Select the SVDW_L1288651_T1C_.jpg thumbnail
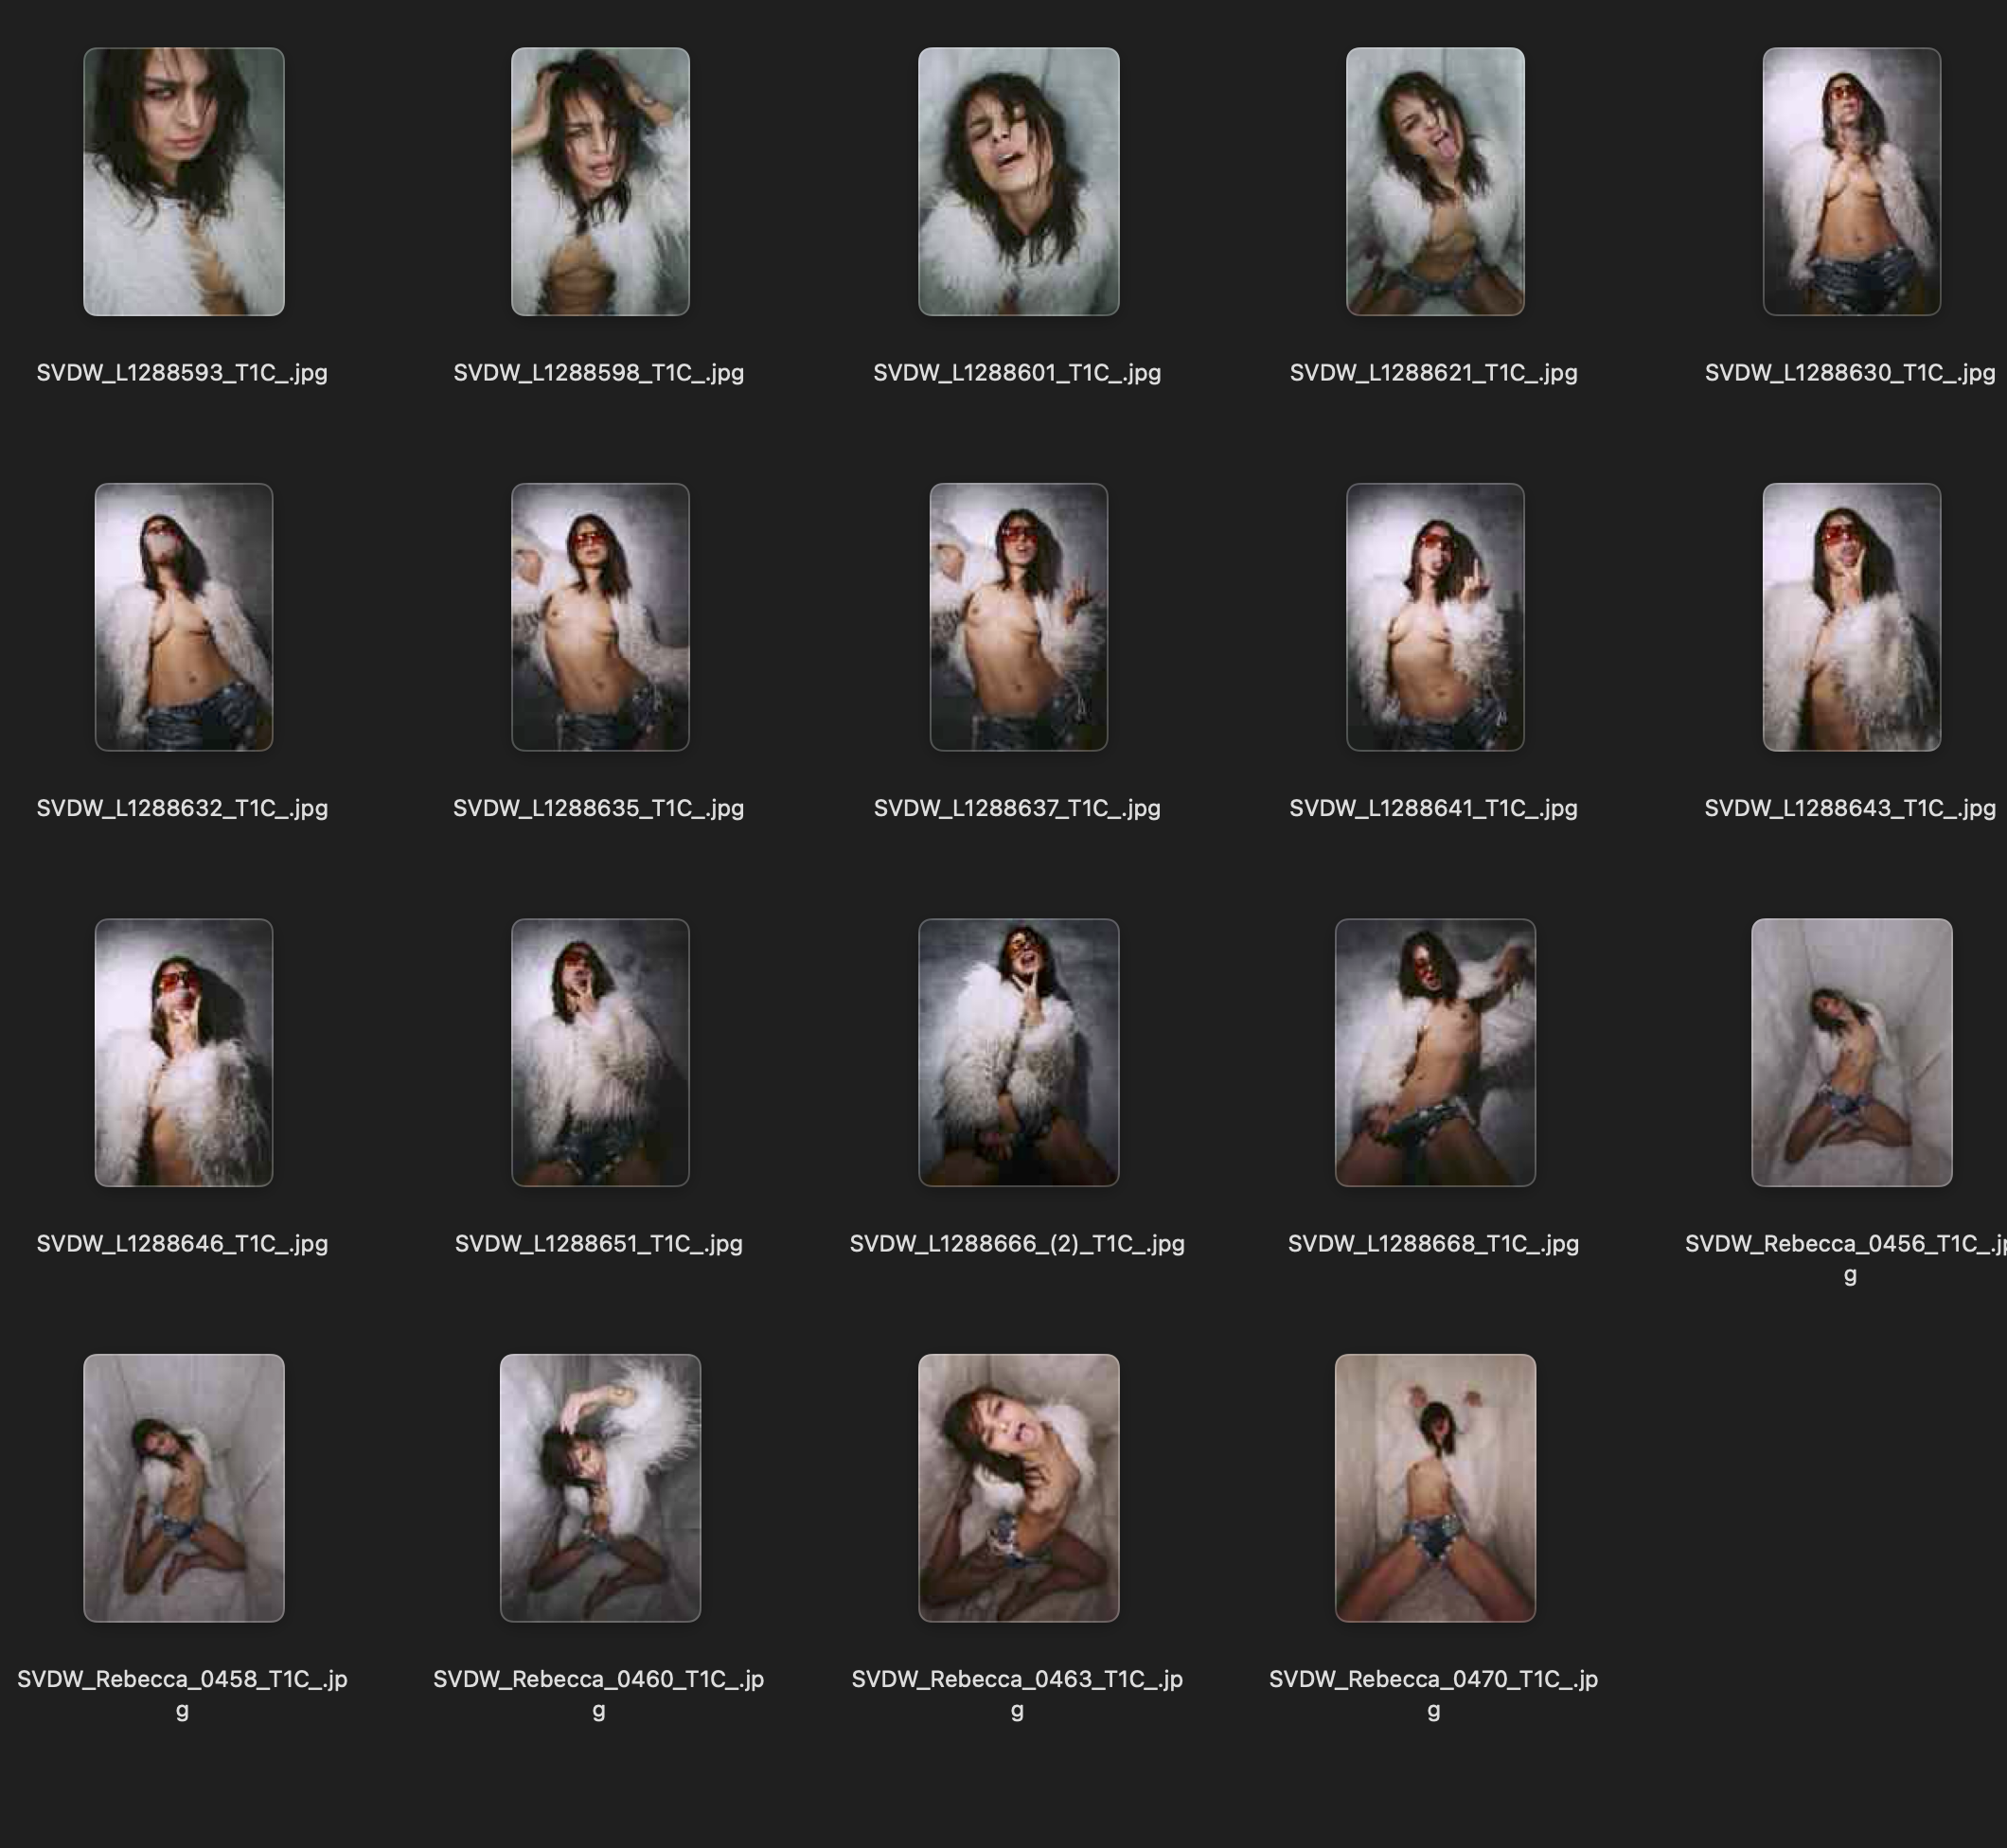The image size is (2007, 1848). pyautogui.click(x=600, y=1052)
